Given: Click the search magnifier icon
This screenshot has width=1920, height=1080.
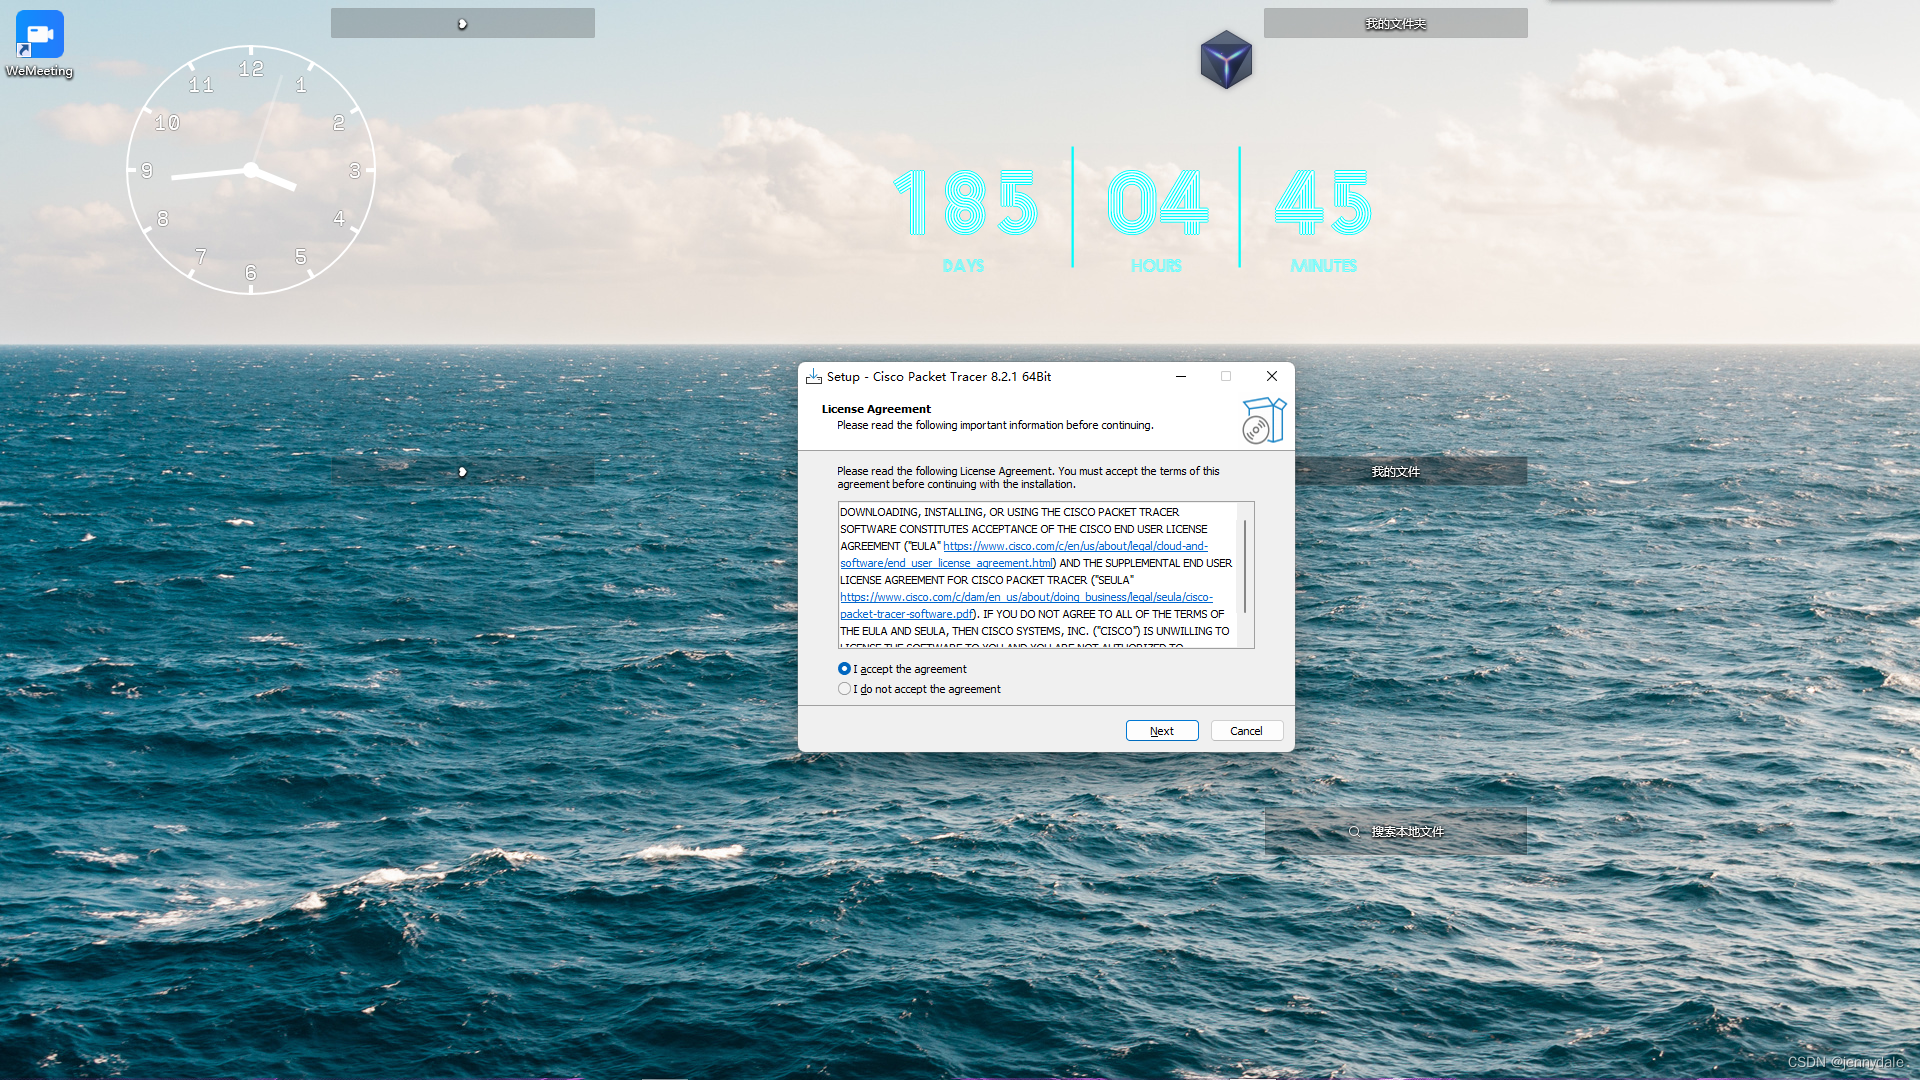Looking at the screenshot, I should (1354, 831).
